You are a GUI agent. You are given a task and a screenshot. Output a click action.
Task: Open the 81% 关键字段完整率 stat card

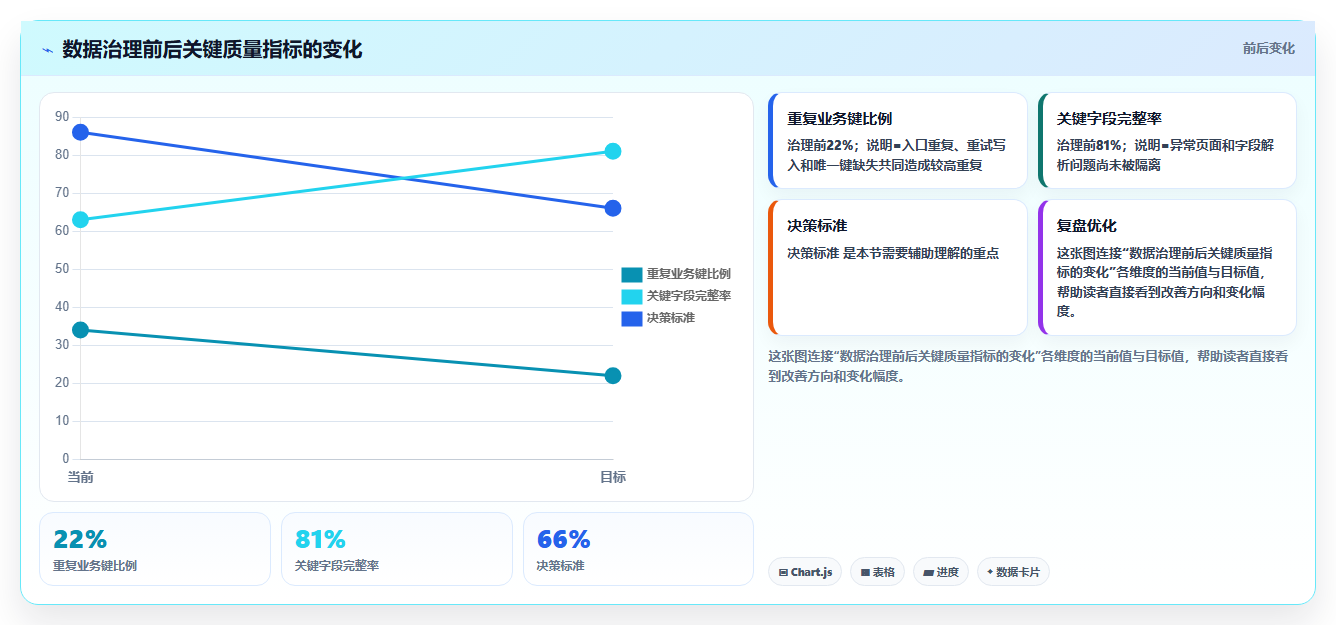[397, 549]
